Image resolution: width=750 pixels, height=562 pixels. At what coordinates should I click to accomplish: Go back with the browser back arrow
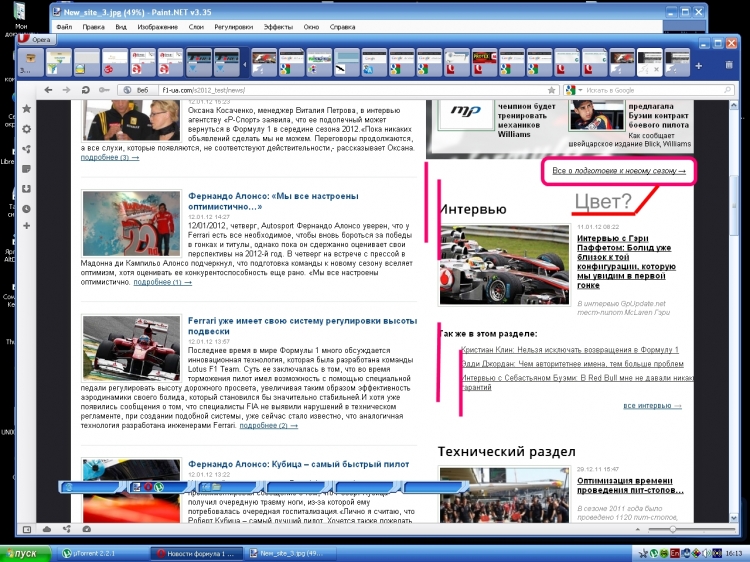point(48,90)
